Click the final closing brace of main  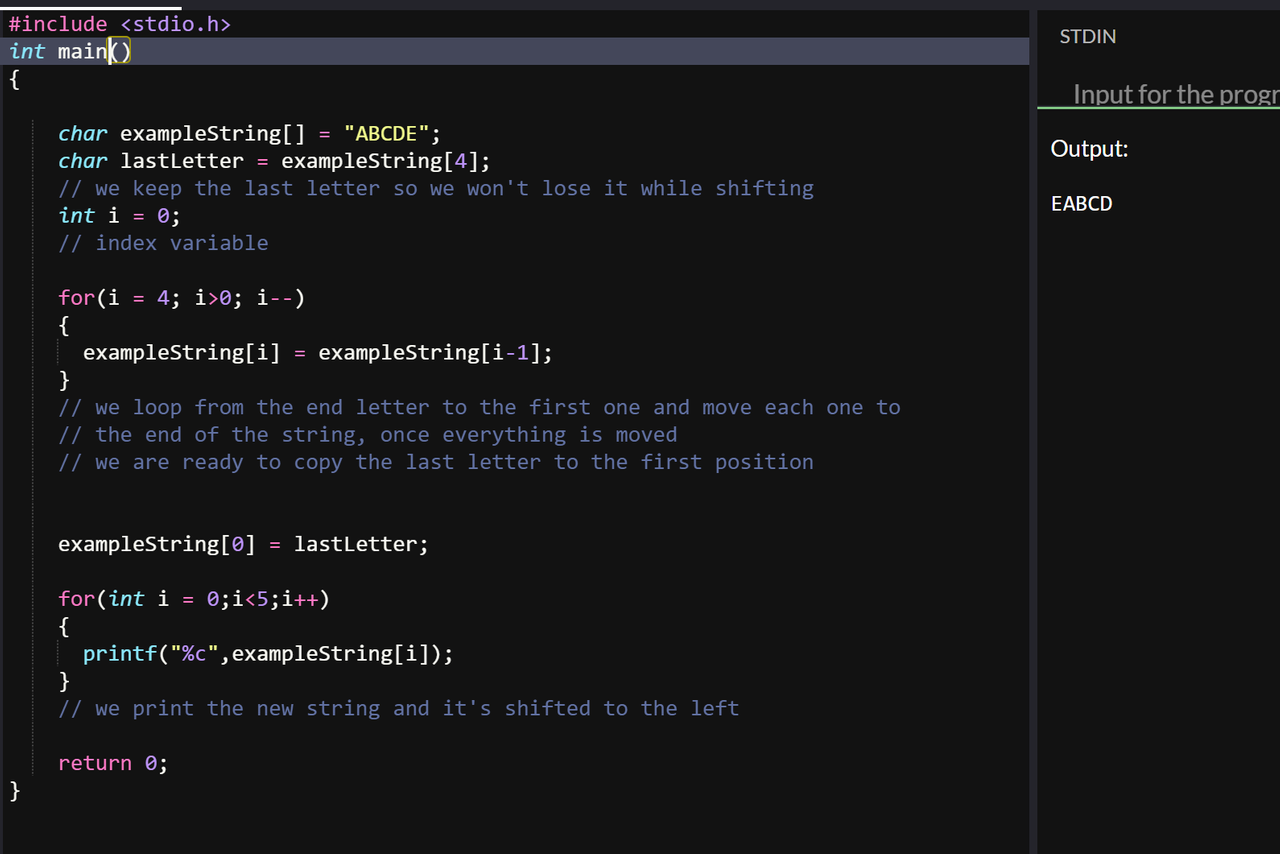click(x=14, y=790)
